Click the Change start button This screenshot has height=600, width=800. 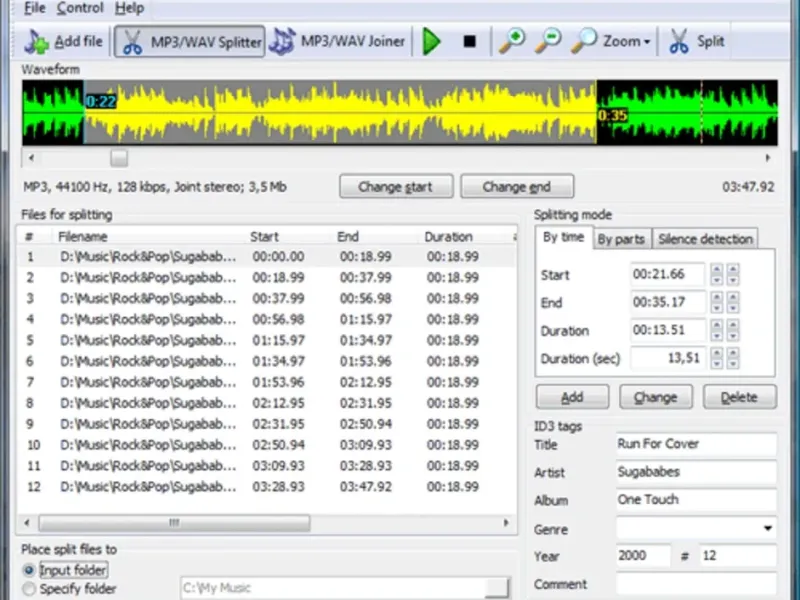click(396, 187)
